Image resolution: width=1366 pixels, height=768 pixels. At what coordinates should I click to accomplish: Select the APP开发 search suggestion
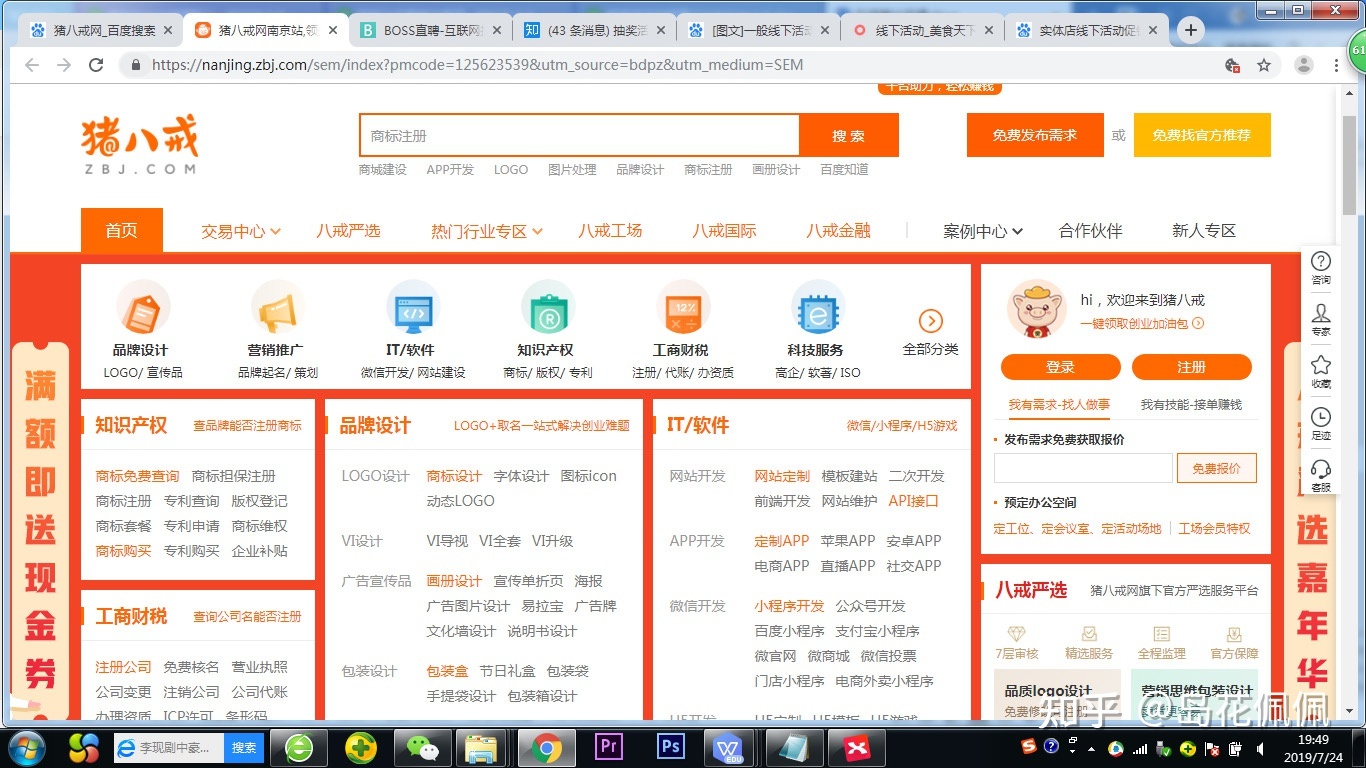pyautogui.click(x=450, y=170)
